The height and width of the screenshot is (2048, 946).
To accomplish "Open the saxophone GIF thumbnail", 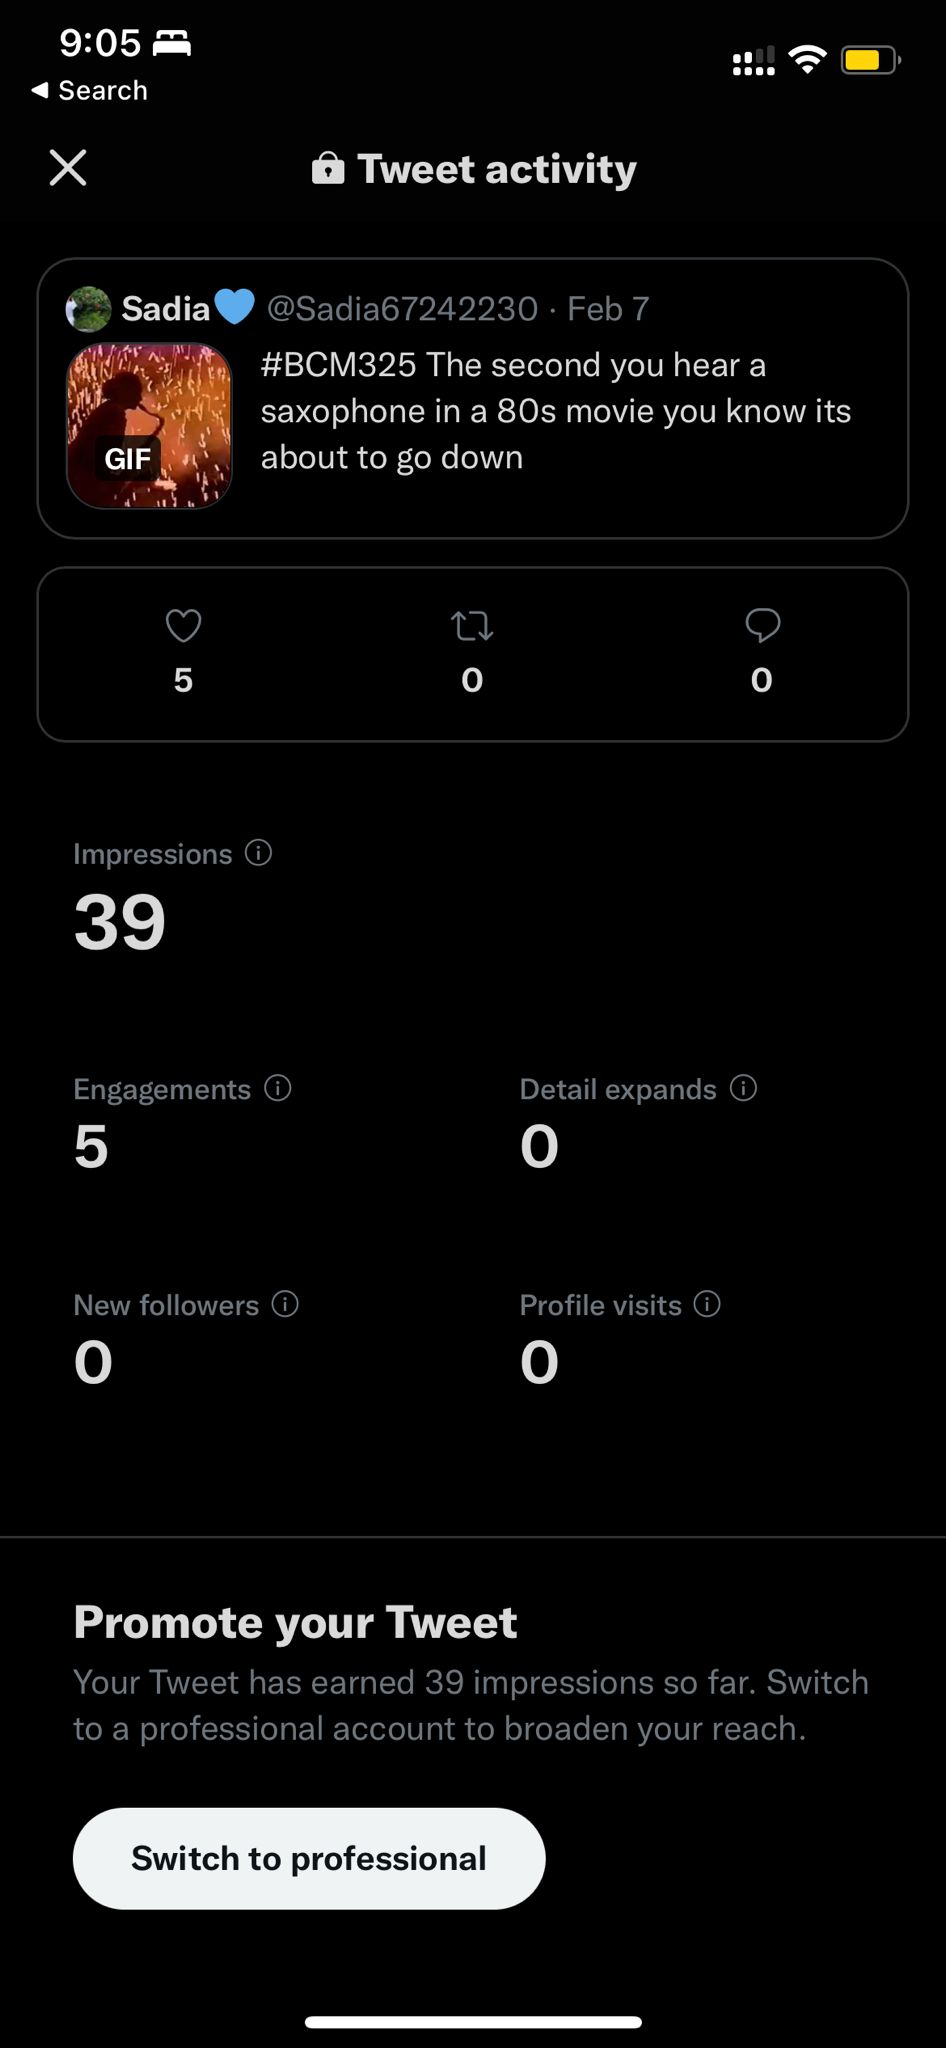I will tap(149, 426).
